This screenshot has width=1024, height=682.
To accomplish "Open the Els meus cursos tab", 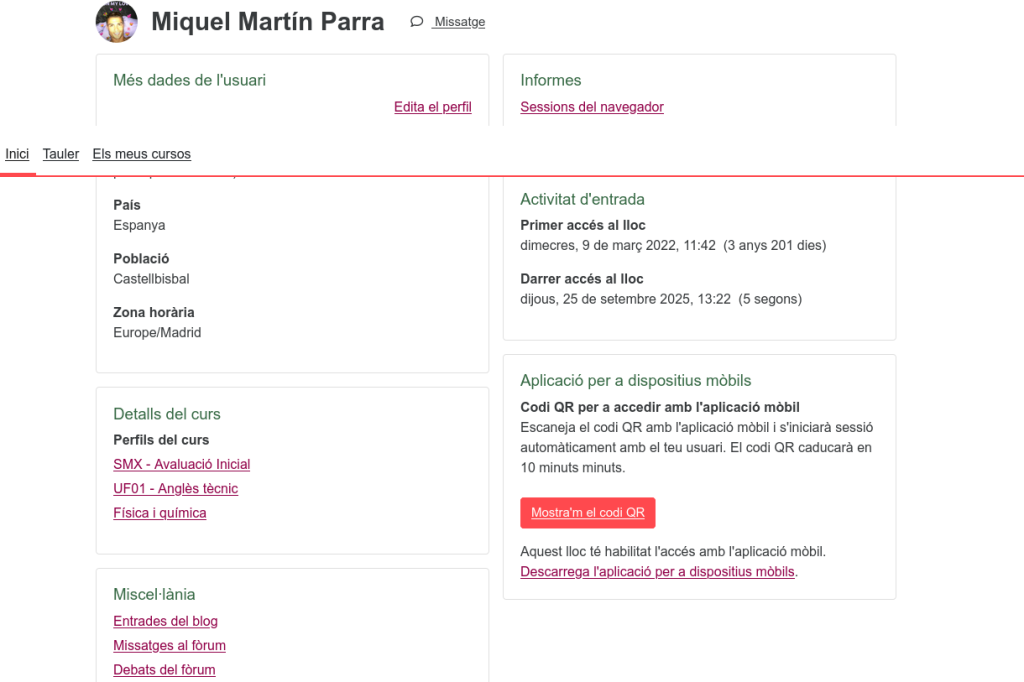I will pos(141,154).
